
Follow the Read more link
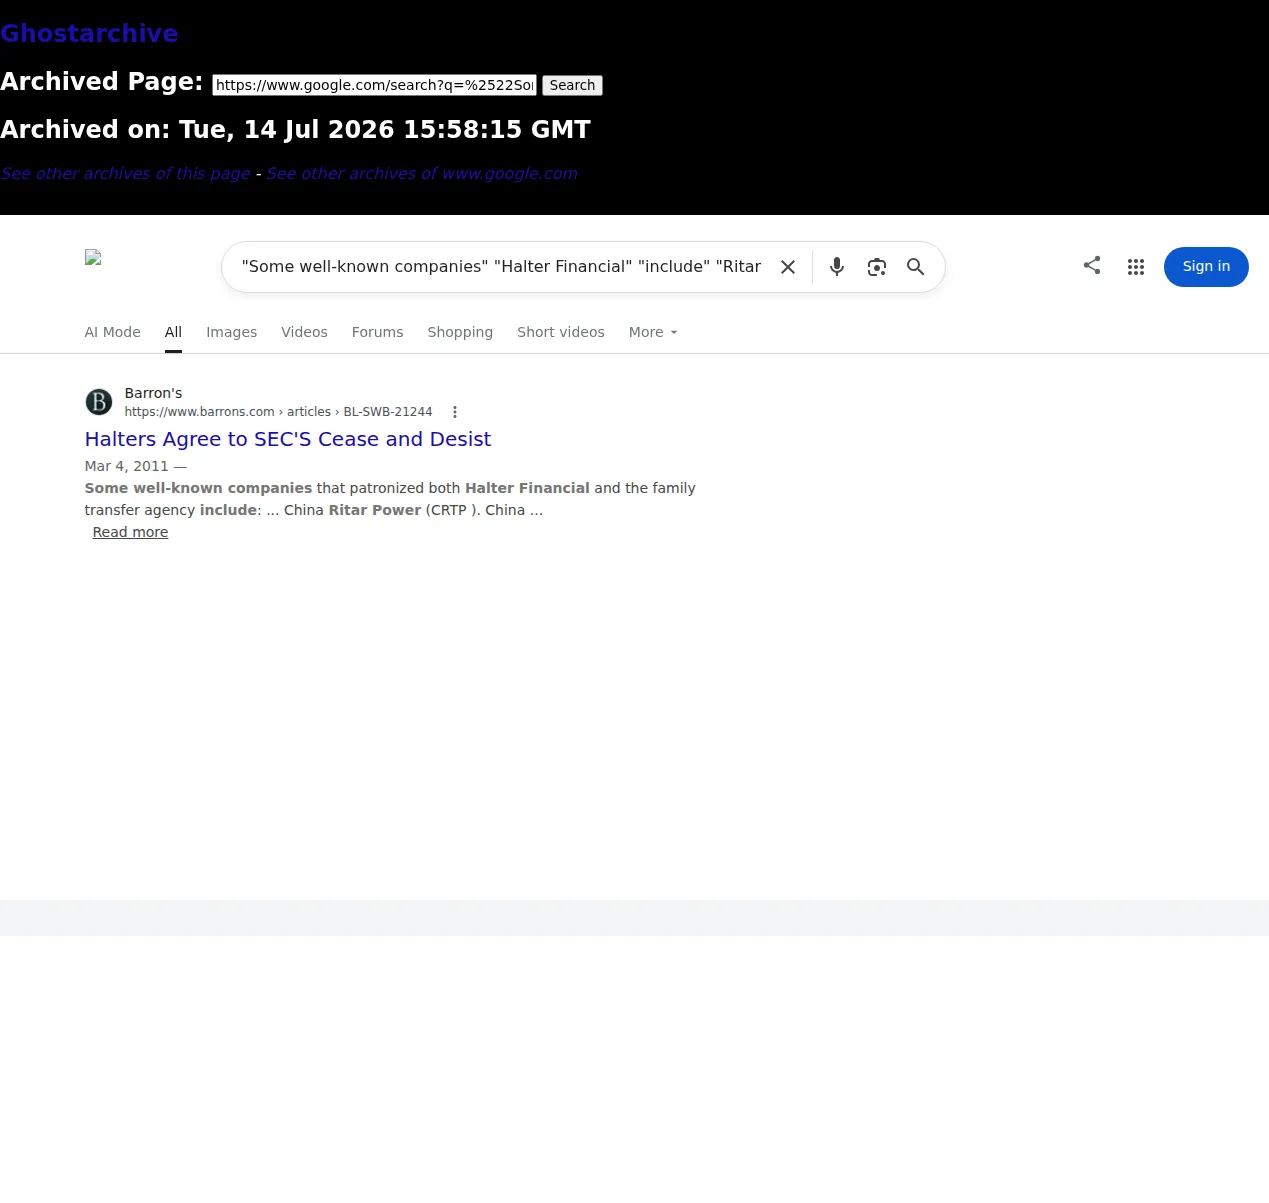tap(130, 532)
